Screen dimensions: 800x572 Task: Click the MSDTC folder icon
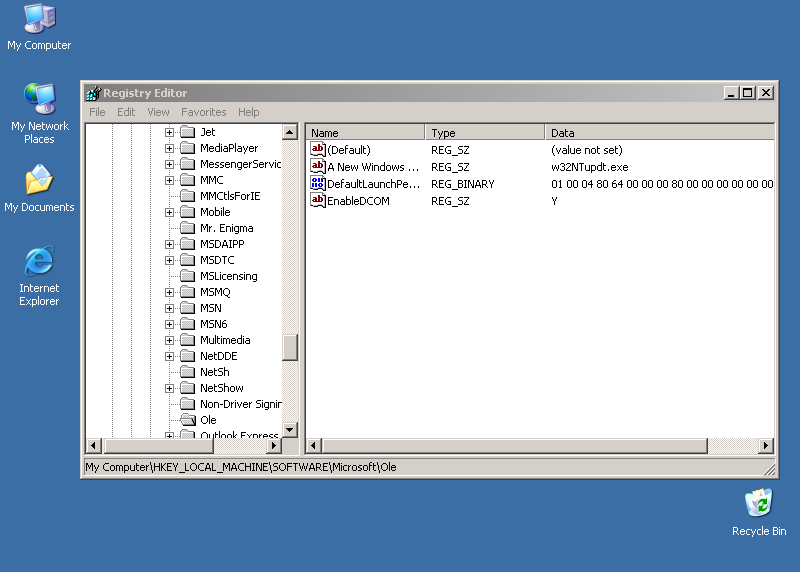point(188,260)
